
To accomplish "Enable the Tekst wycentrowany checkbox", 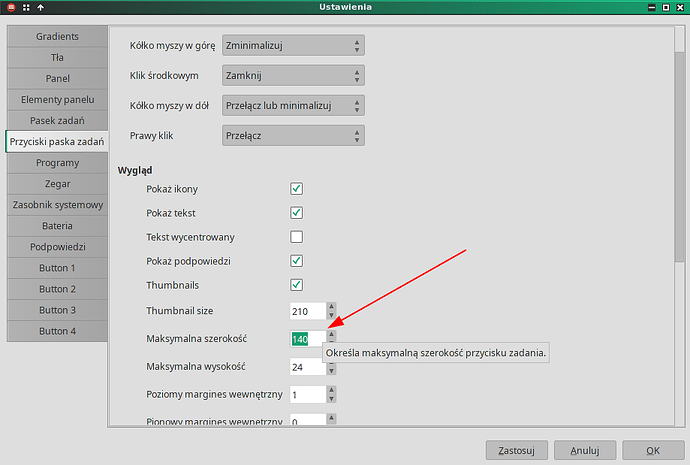I will click(296, 237).
